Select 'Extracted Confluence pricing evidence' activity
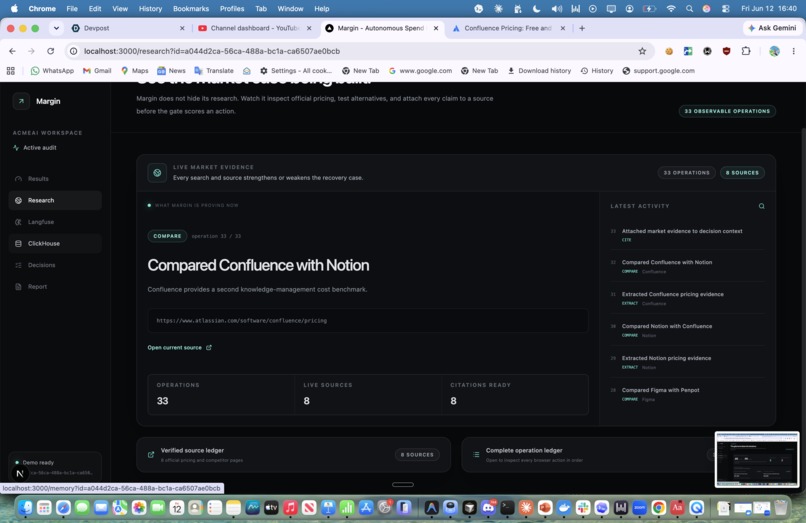This screenshot has height=523, width=806. coord(687,298)
